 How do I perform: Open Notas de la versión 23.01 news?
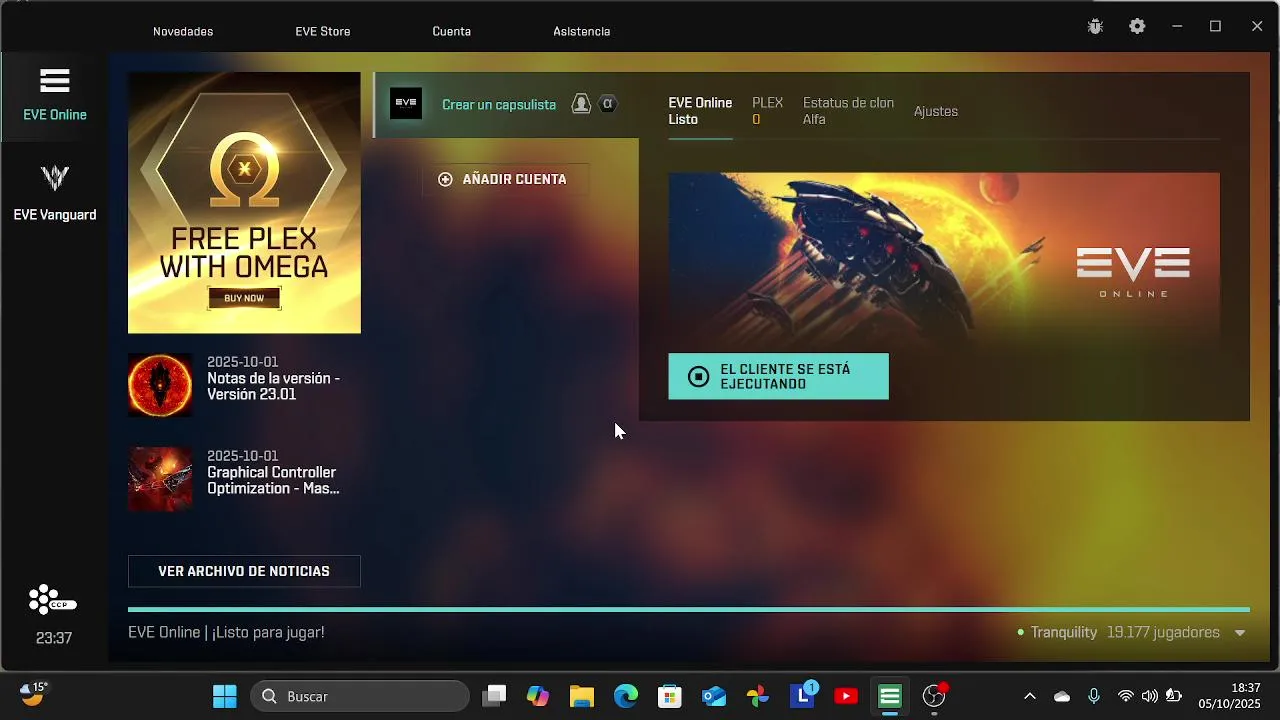tap(272, 378)
